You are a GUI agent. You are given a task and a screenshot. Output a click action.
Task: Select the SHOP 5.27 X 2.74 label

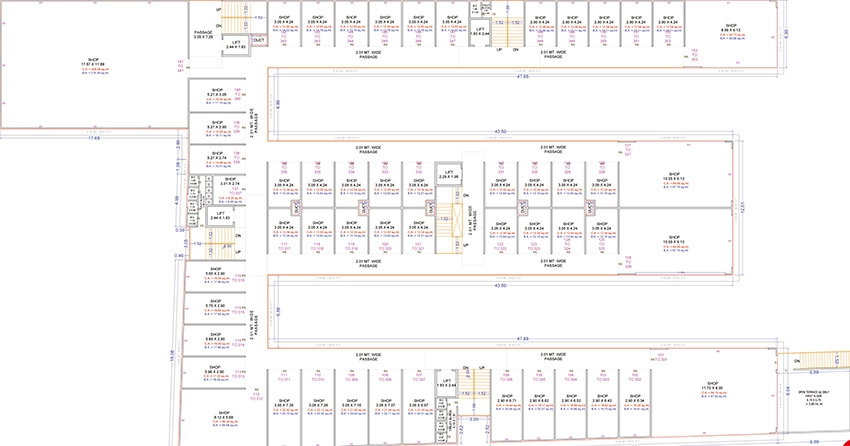click(217, 156)
